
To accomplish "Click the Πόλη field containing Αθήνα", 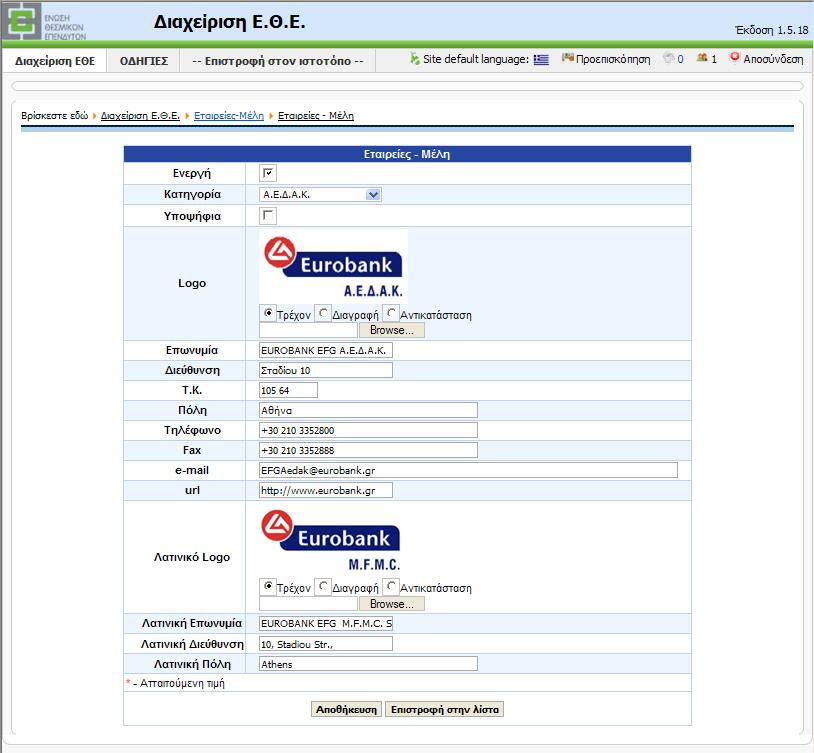I will [368, 410].
